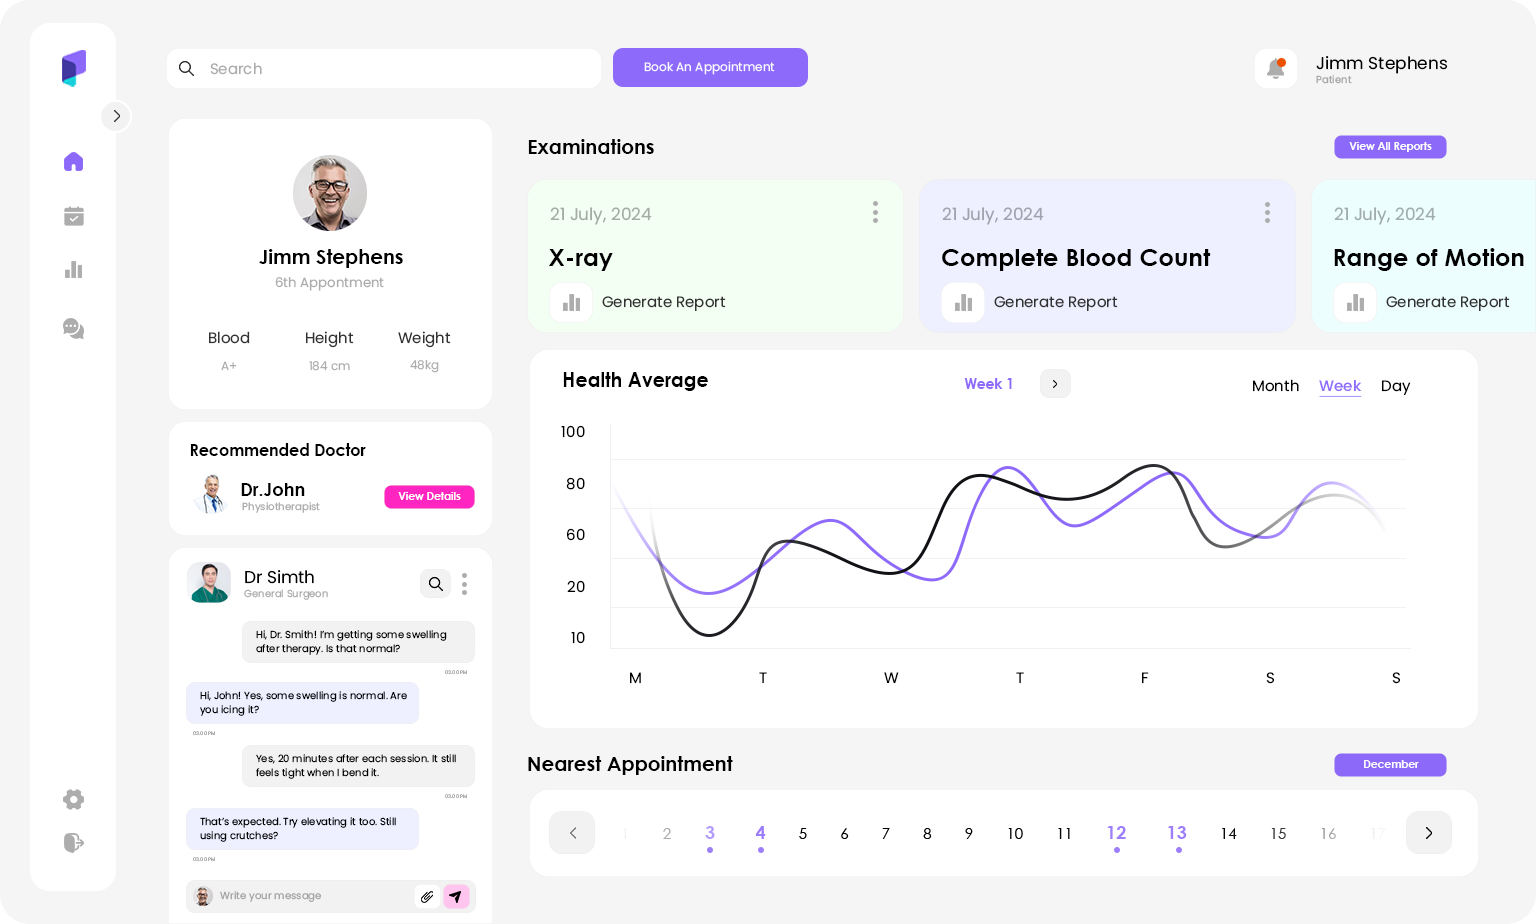Image resolution: width=1536 pixels, height=924 pixels.
Task: Click View Details for Dr.John
Action: point(429,497)
